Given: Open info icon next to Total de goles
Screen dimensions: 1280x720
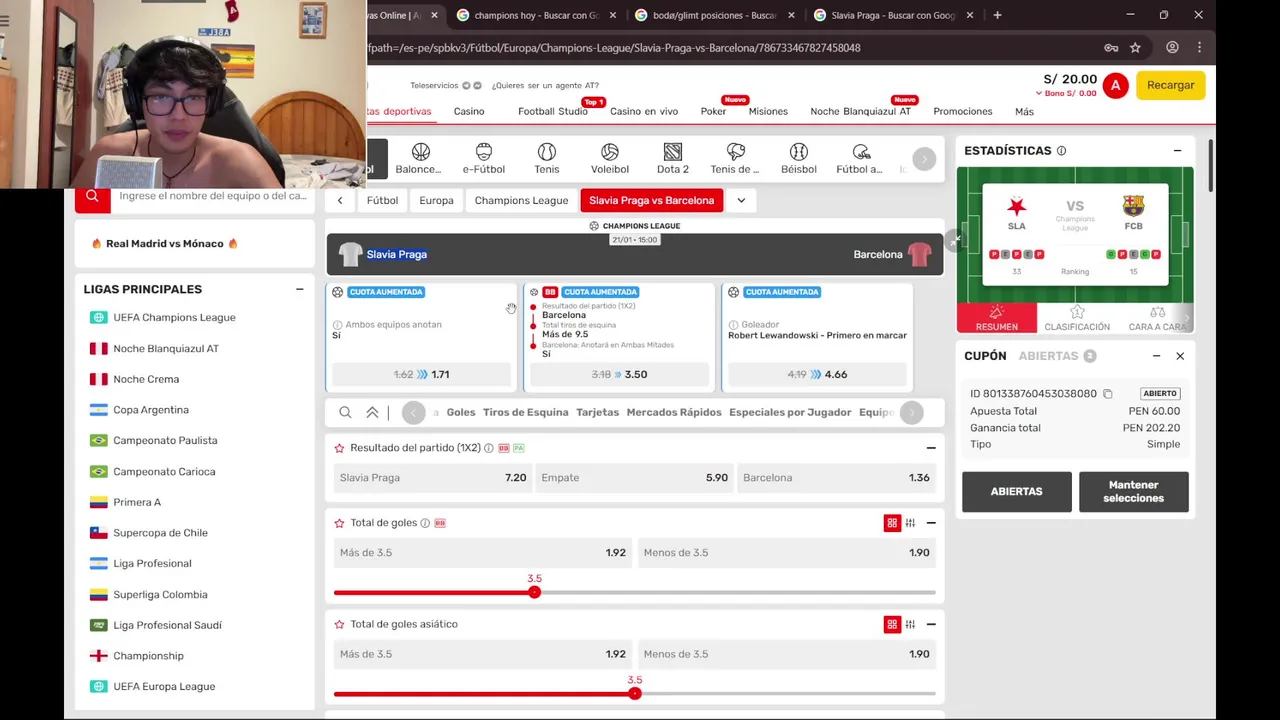Looking at the screenshot, I should pos(425,523).
